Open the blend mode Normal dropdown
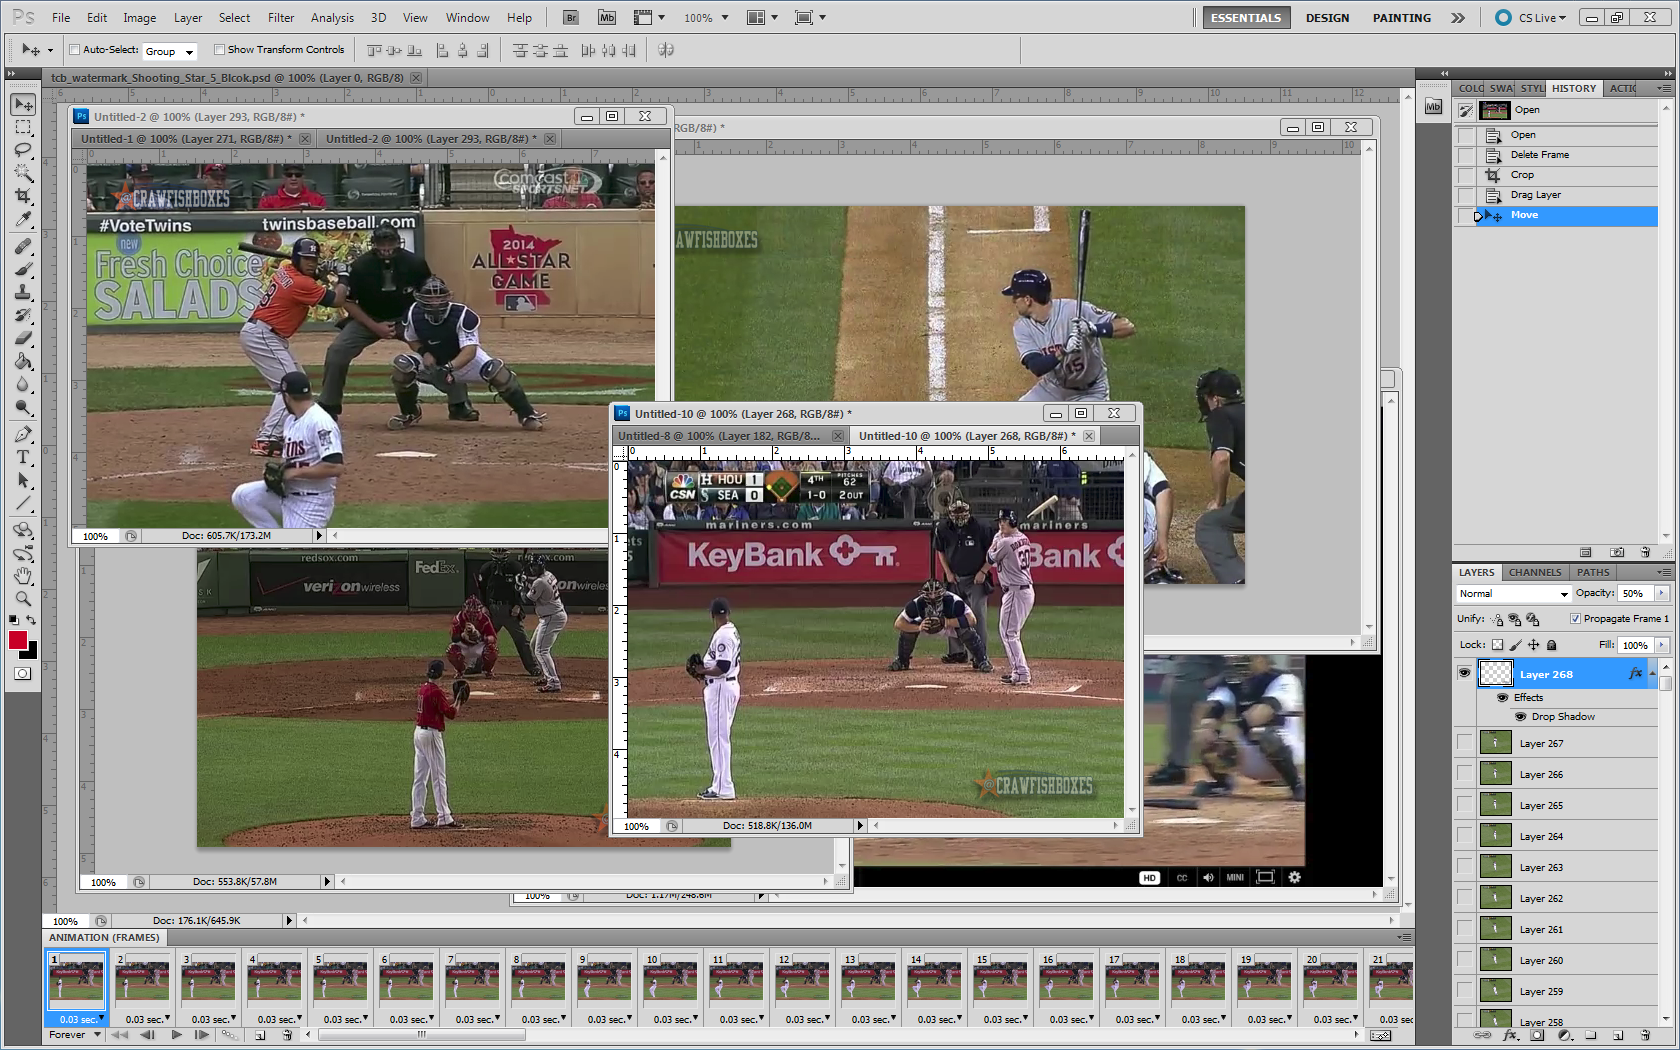 [x=1513, y=594]
